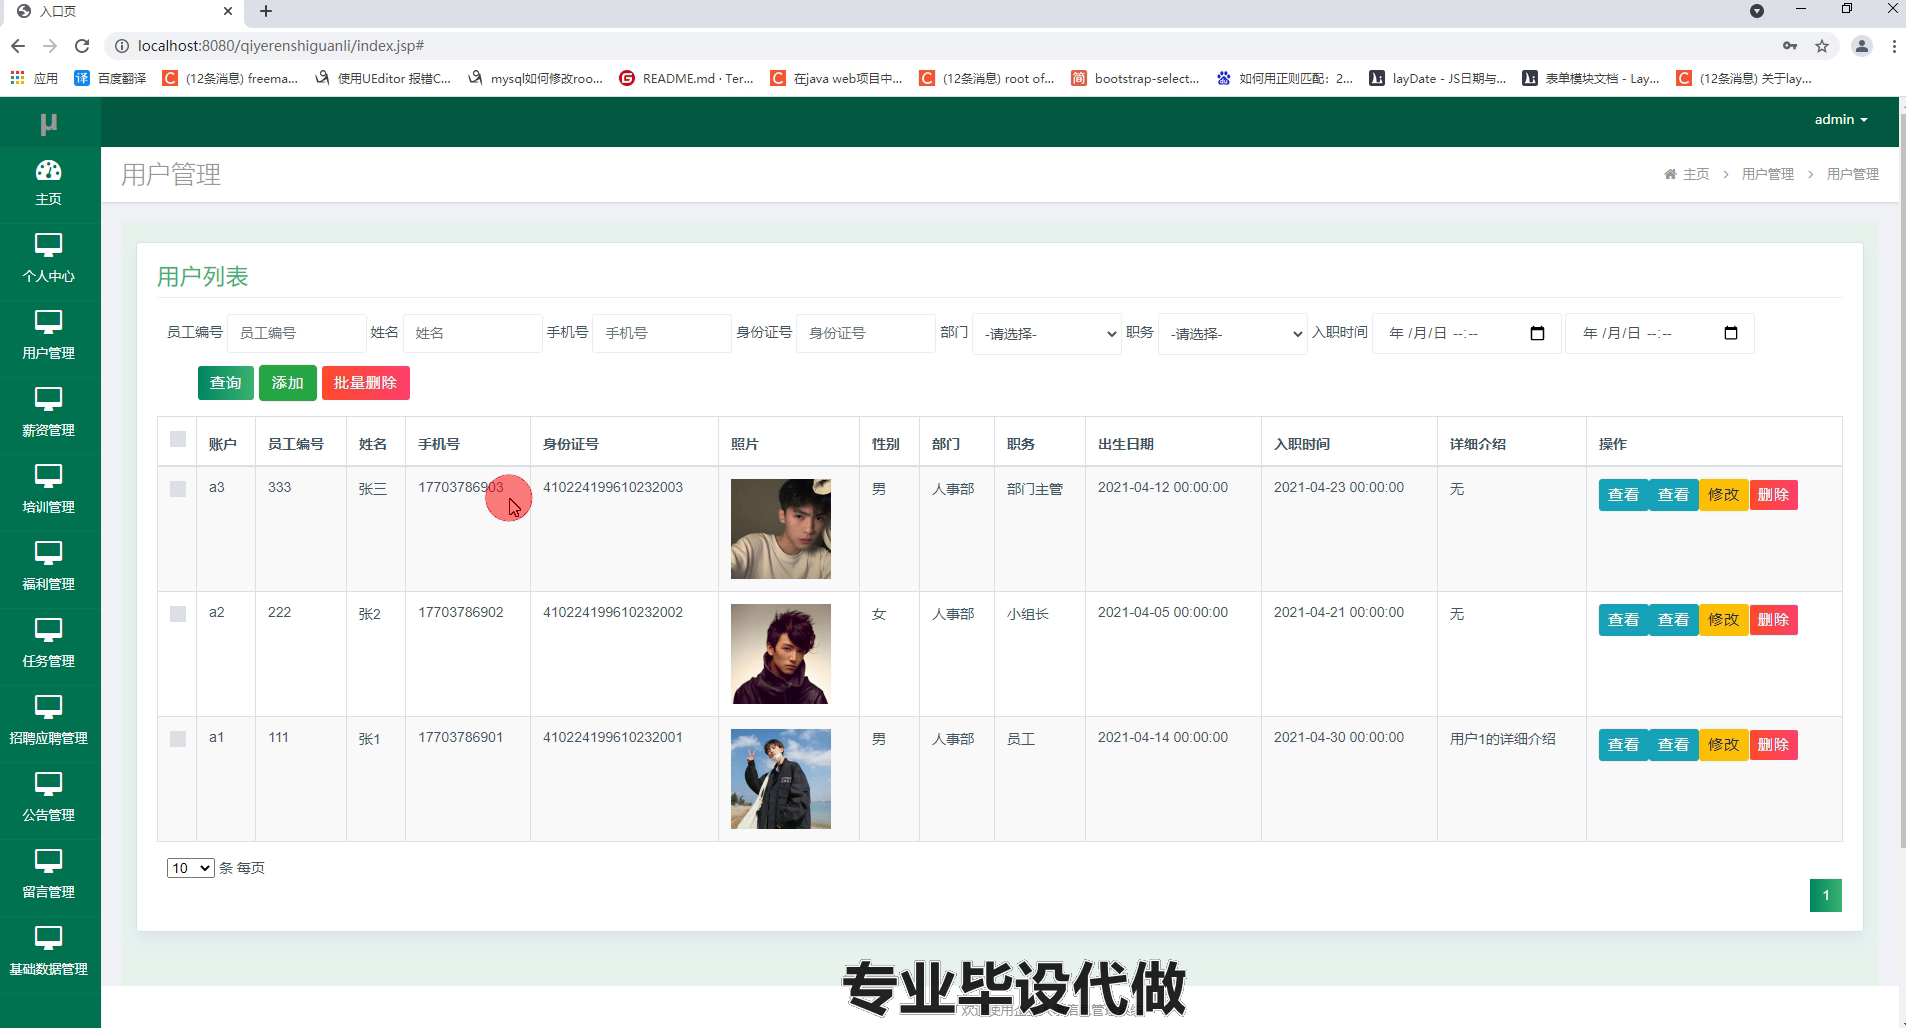Toggle select-all checkbox in table header
The height and width of the screenshot is (1028, 1906).
178,439
